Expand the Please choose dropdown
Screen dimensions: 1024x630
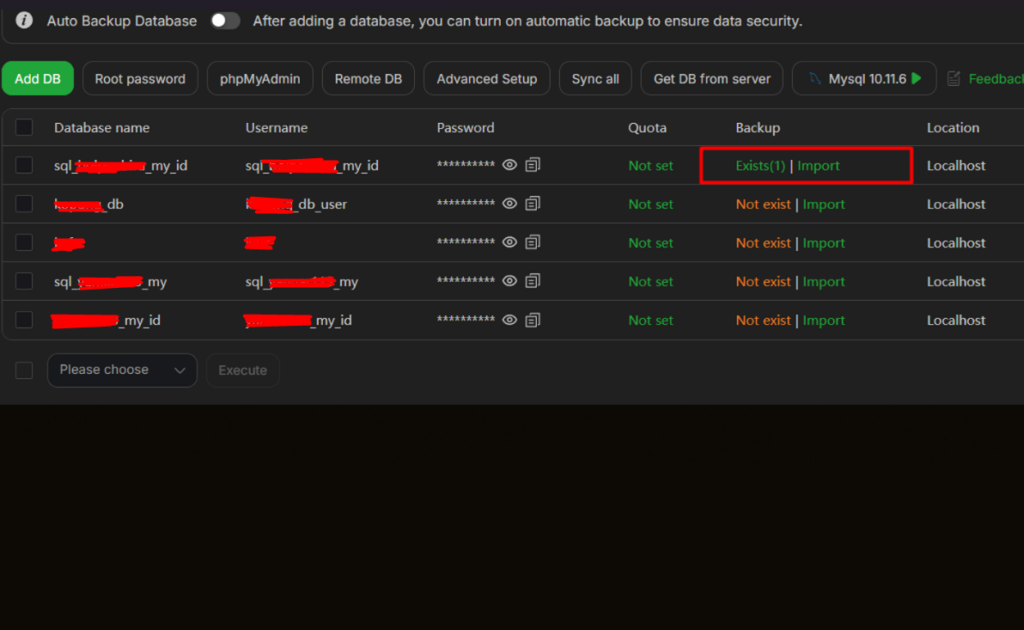coord(122,370)
